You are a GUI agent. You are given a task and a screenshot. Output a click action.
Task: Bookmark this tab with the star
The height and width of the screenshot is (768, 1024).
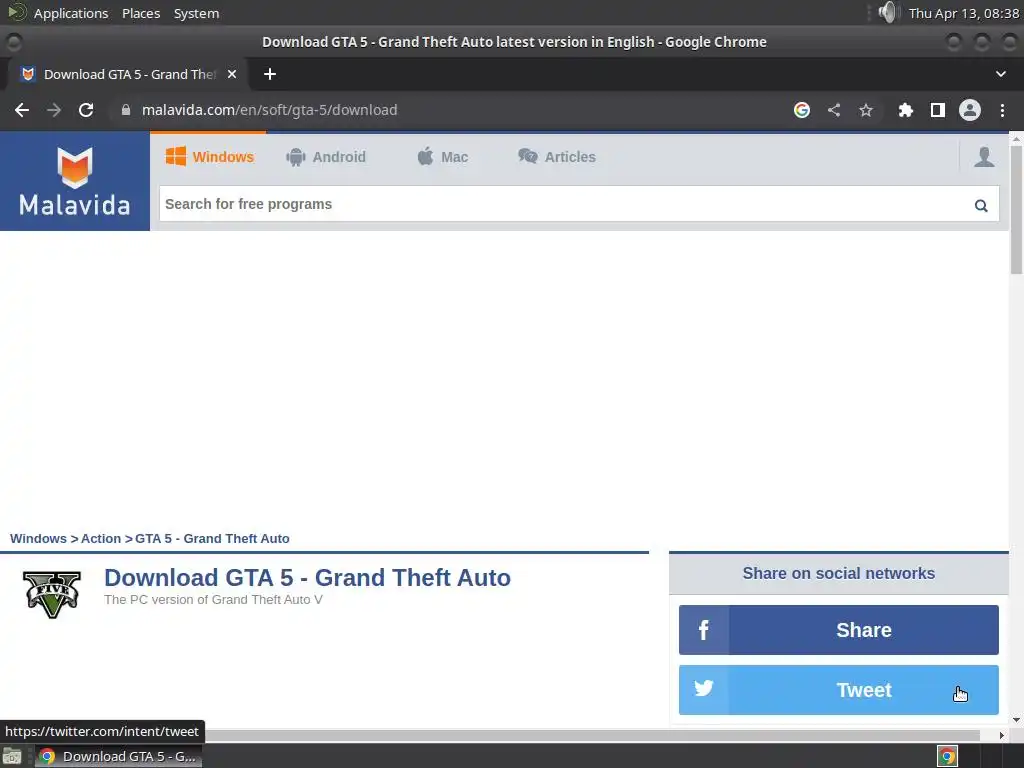pyautogui.click(x=866, y=110)
